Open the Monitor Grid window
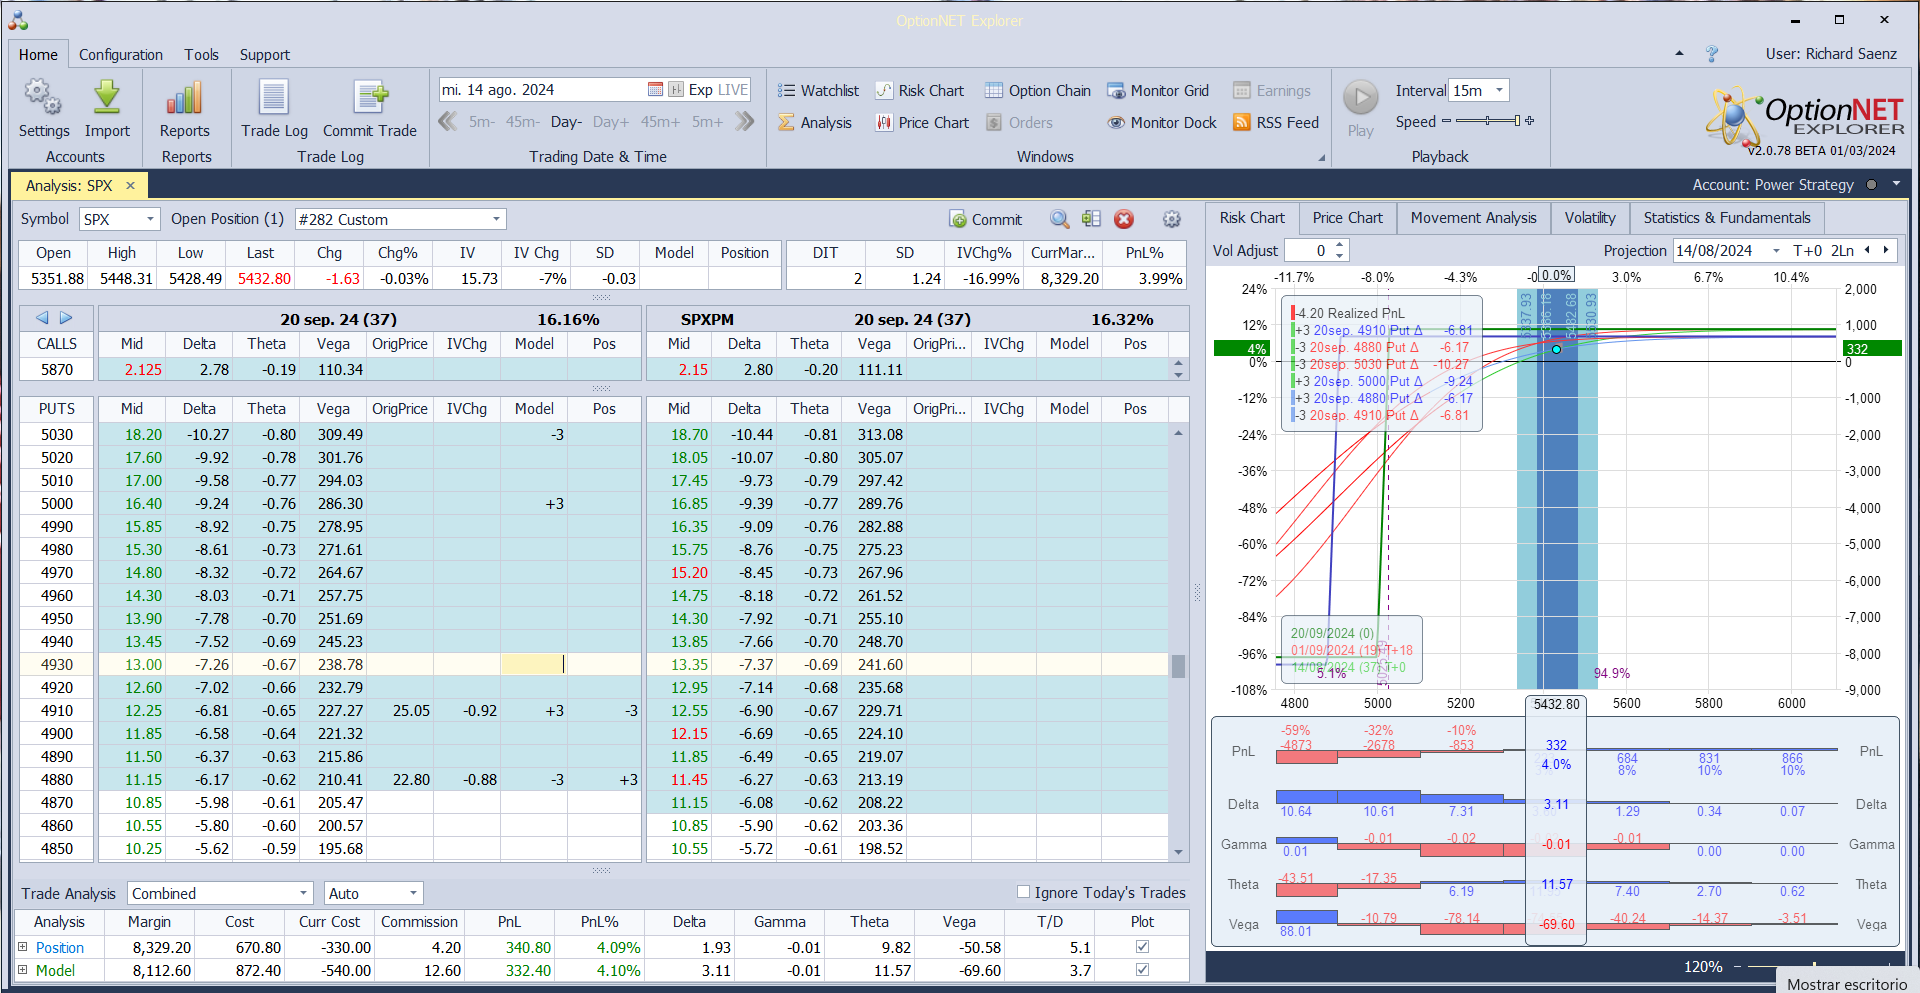Screen dimensions: 1920x993 click(1158, 90)
